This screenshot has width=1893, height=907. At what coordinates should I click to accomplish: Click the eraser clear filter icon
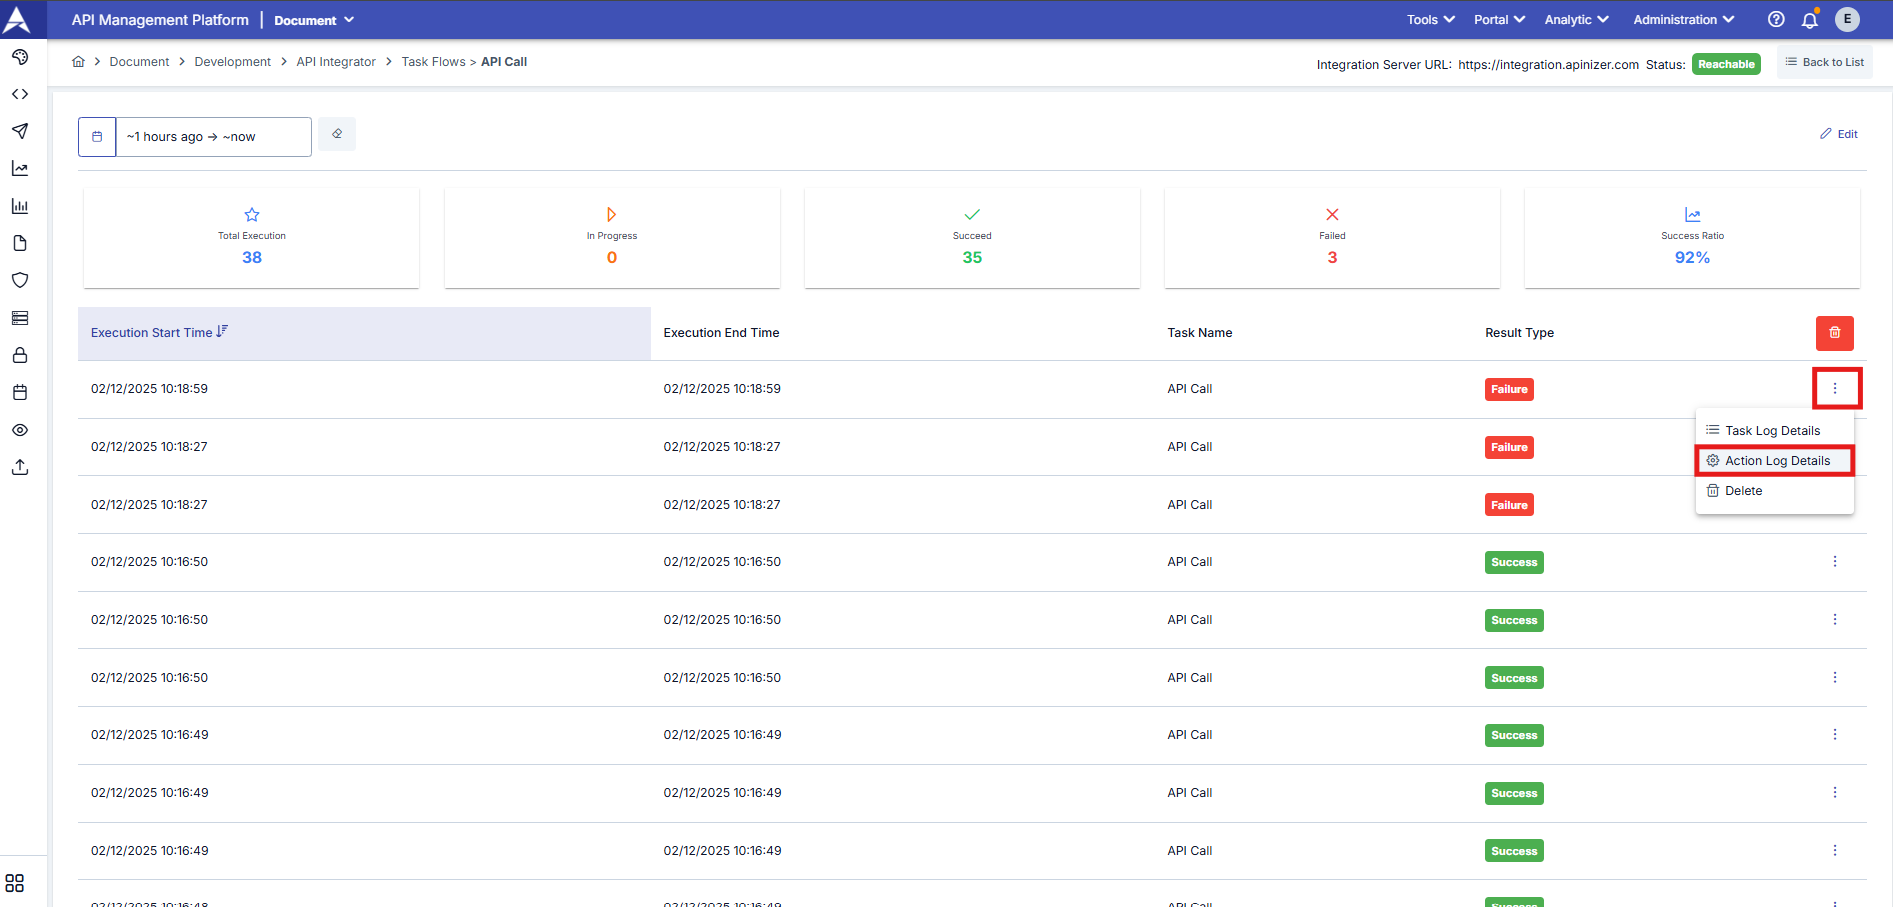[x=337, y=134]
